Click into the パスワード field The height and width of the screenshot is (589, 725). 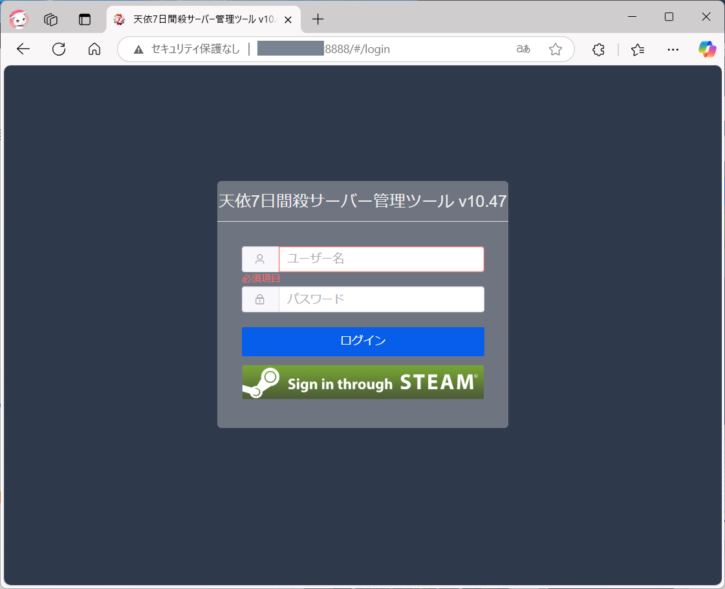[381, 299]
